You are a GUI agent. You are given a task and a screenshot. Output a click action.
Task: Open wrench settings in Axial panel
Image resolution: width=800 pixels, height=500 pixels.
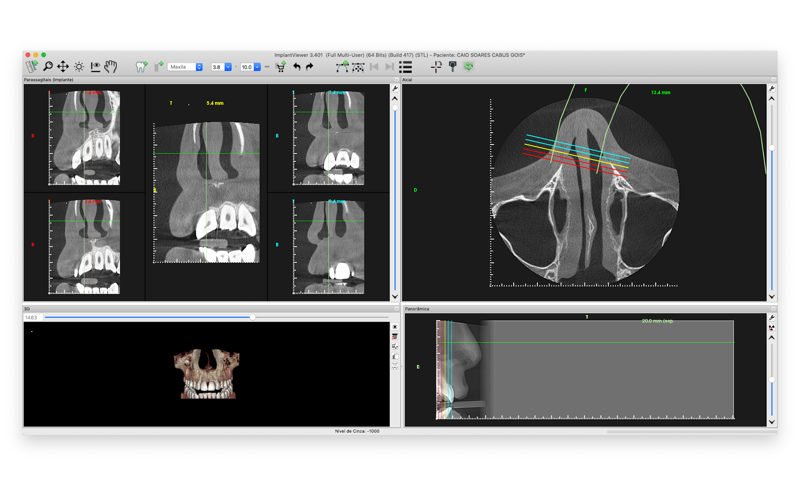tap(772, 89)
